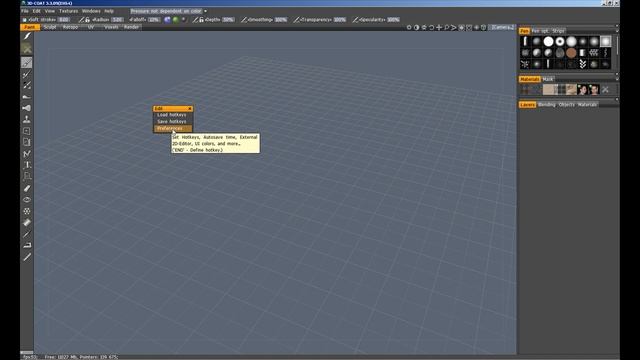Click the Transparency value field
640x360 pixels.
click(x=340, y=20)
